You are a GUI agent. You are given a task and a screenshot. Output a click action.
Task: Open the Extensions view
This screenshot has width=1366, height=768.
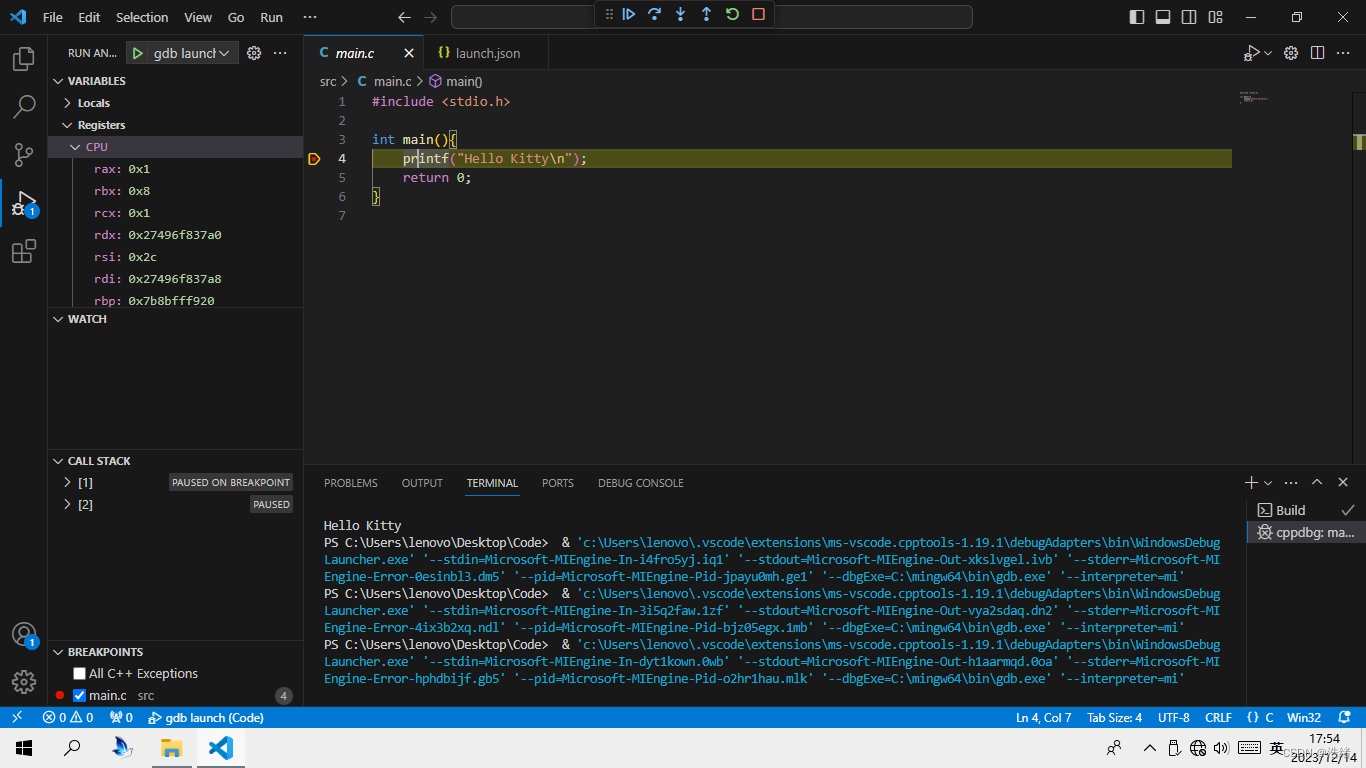click(24, 251)
